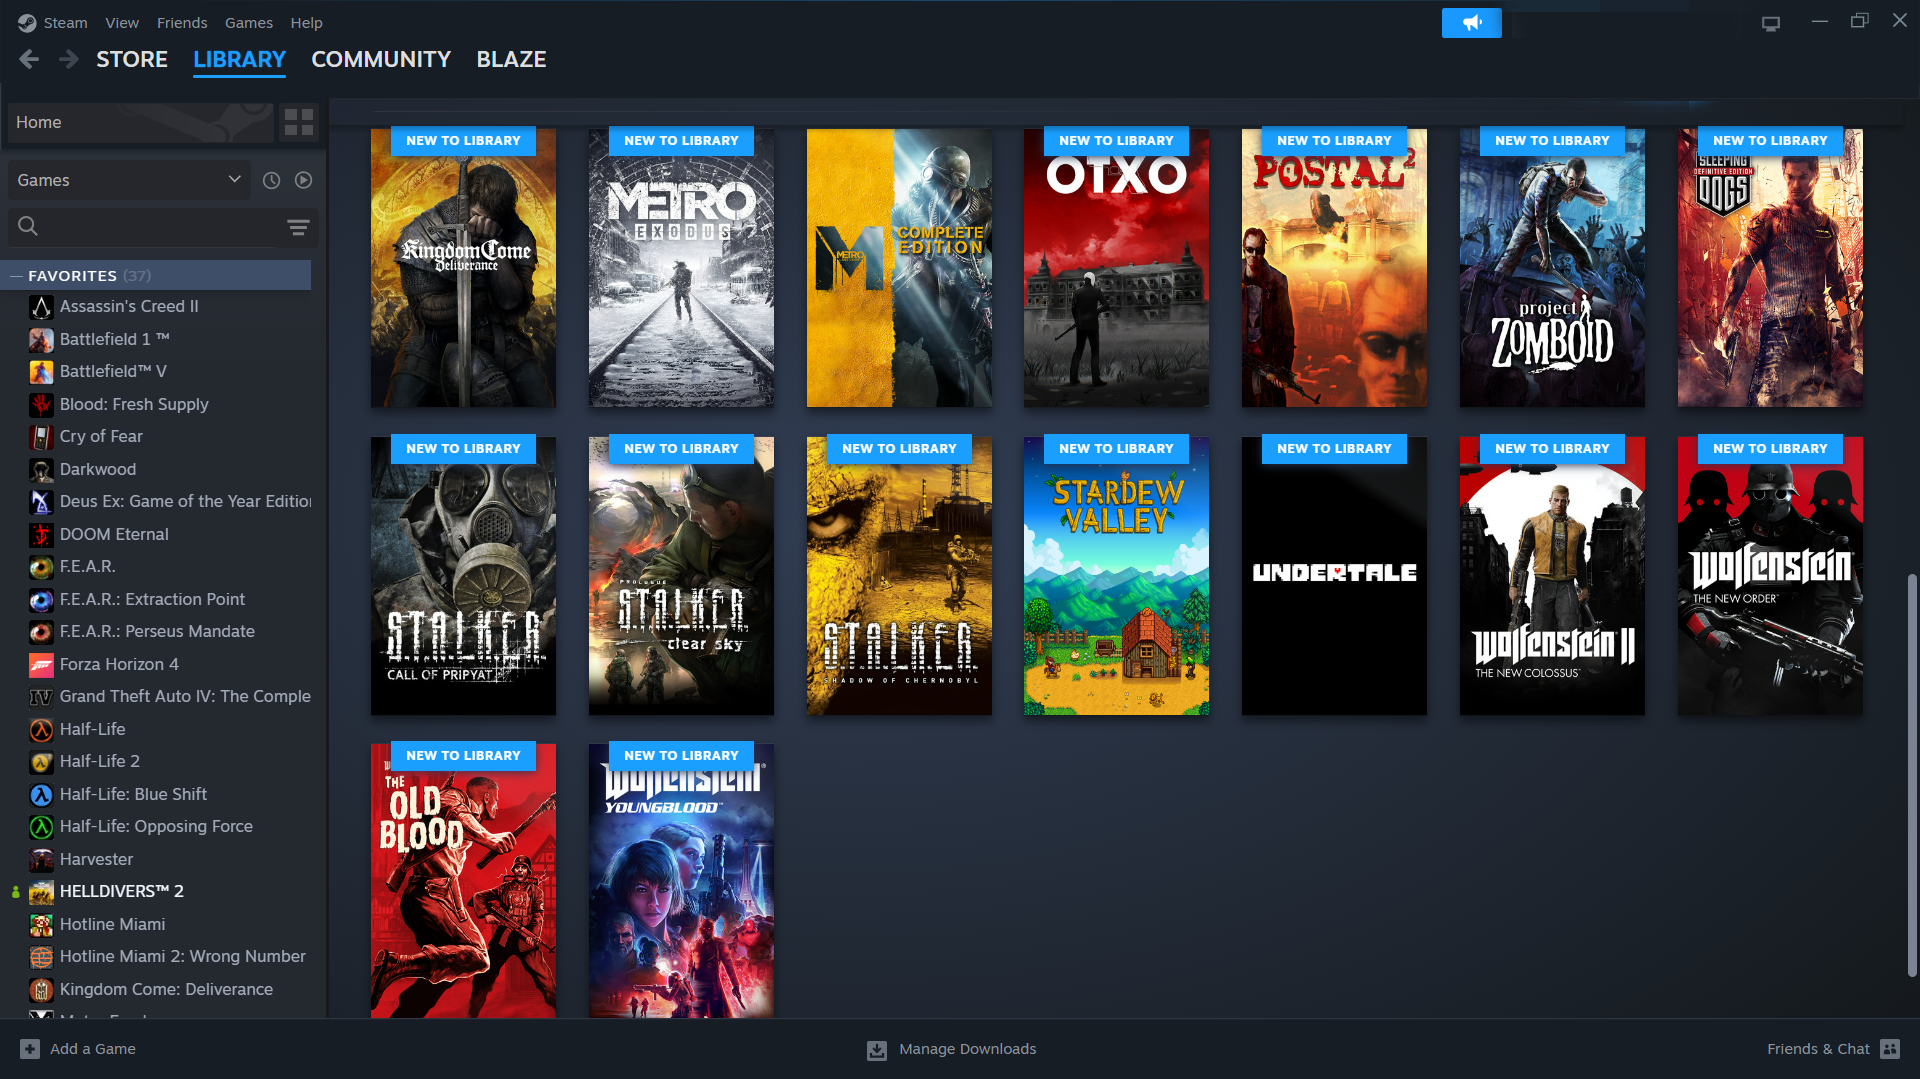Click the F.E.A.R.: Extraction Point icon
1920x1079 pixels.
coord(41,600)
